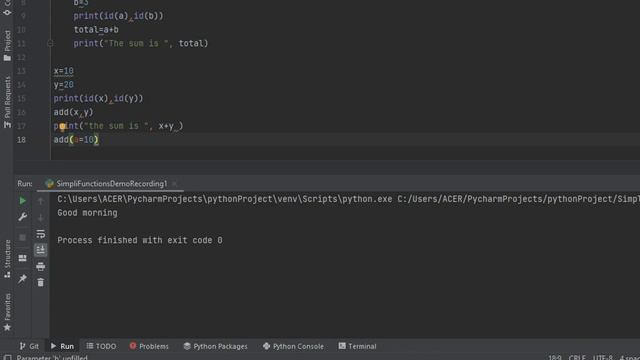Print the console output
This screenshot has height=360, width=640.
(x=40, y=267)
